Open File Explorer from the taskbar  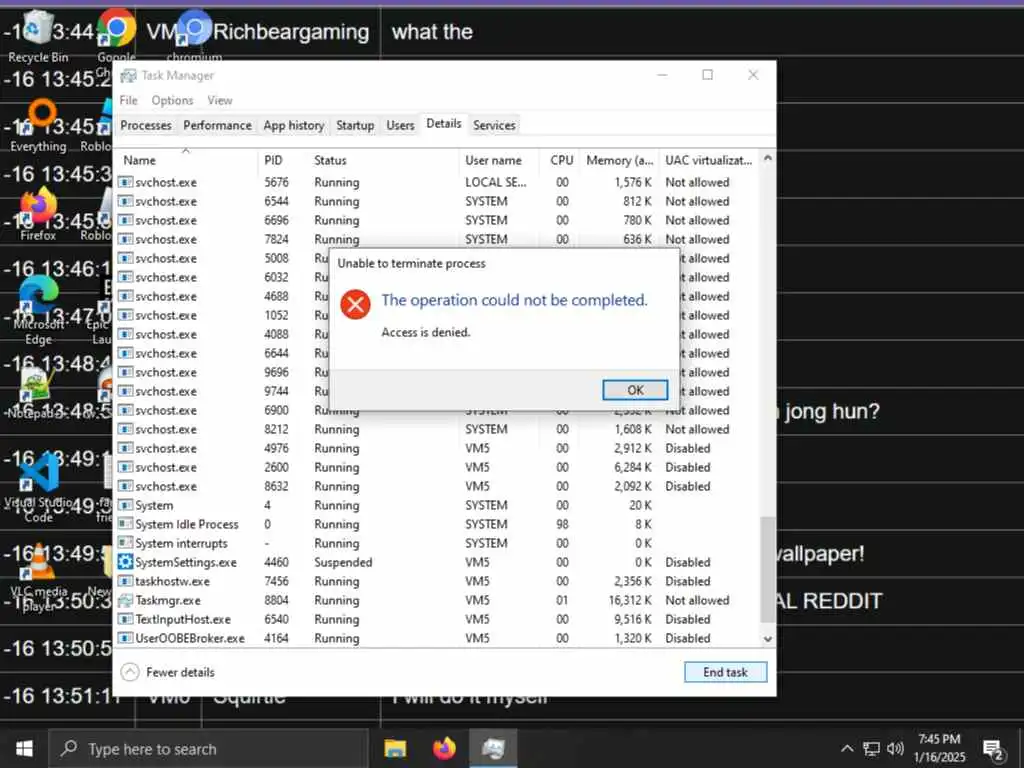pyautogui.click(x=394, y=748)
